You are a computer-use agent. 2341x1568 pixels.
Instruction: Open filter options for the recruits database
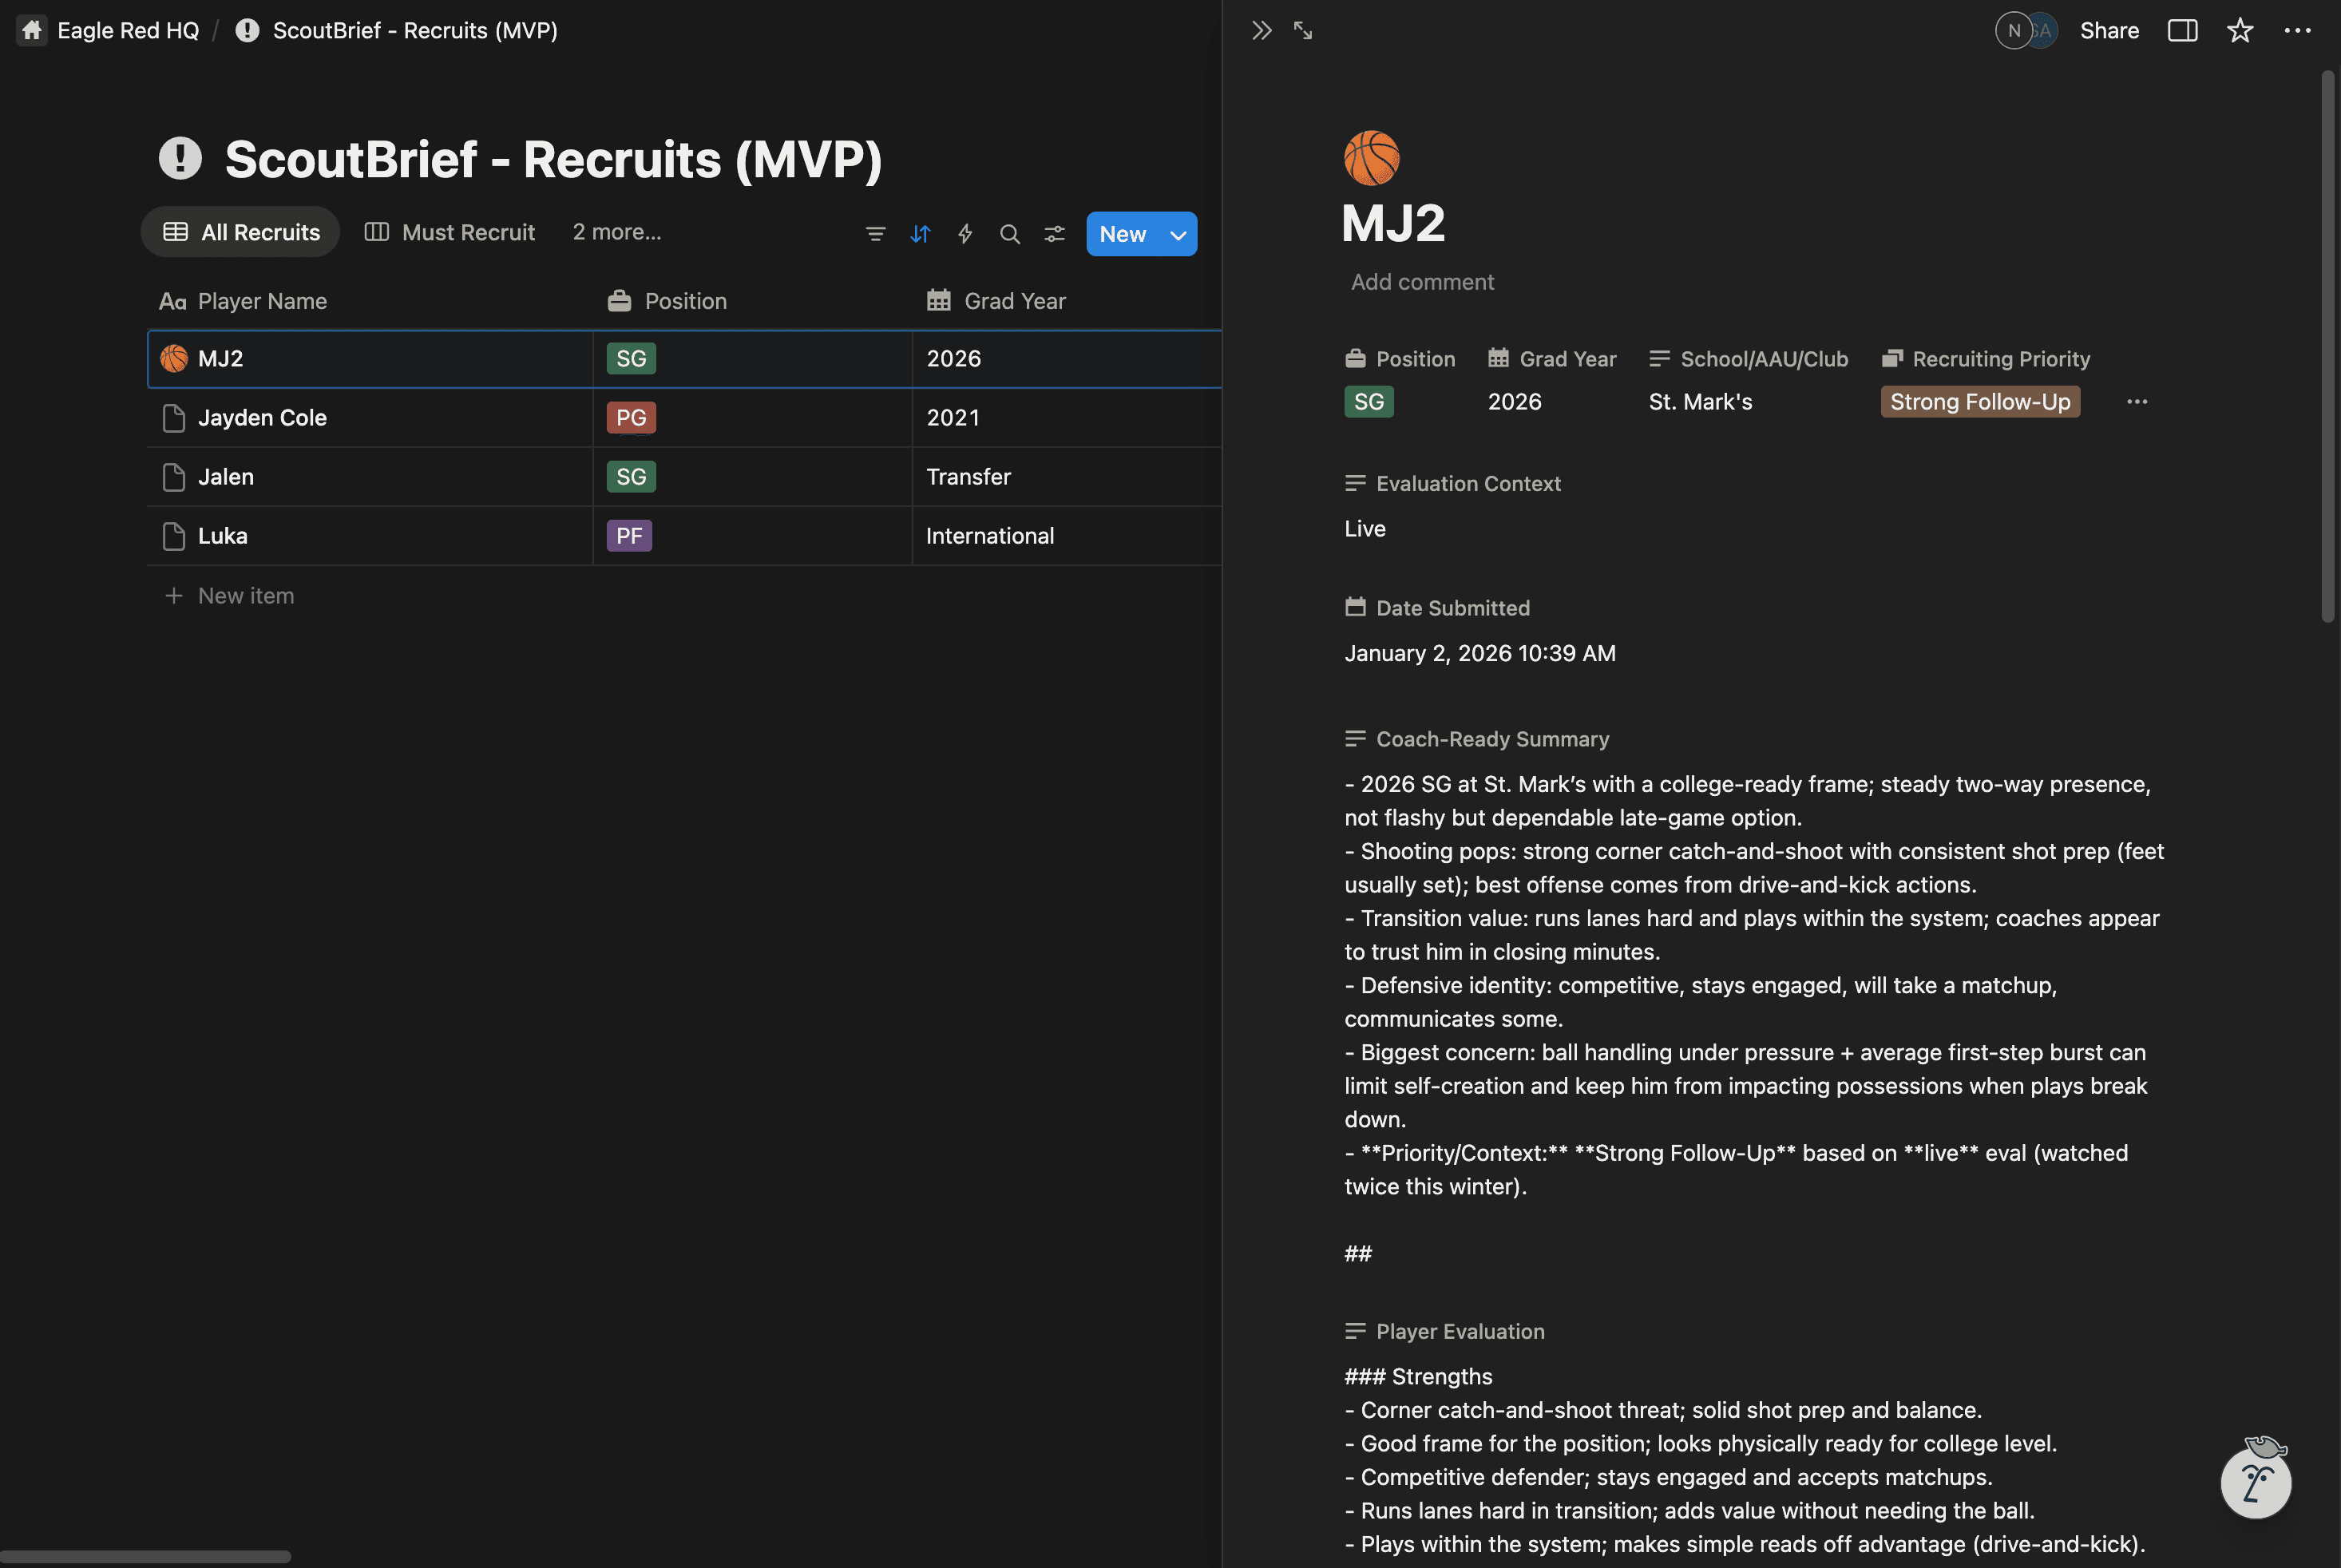click(876, 233)
